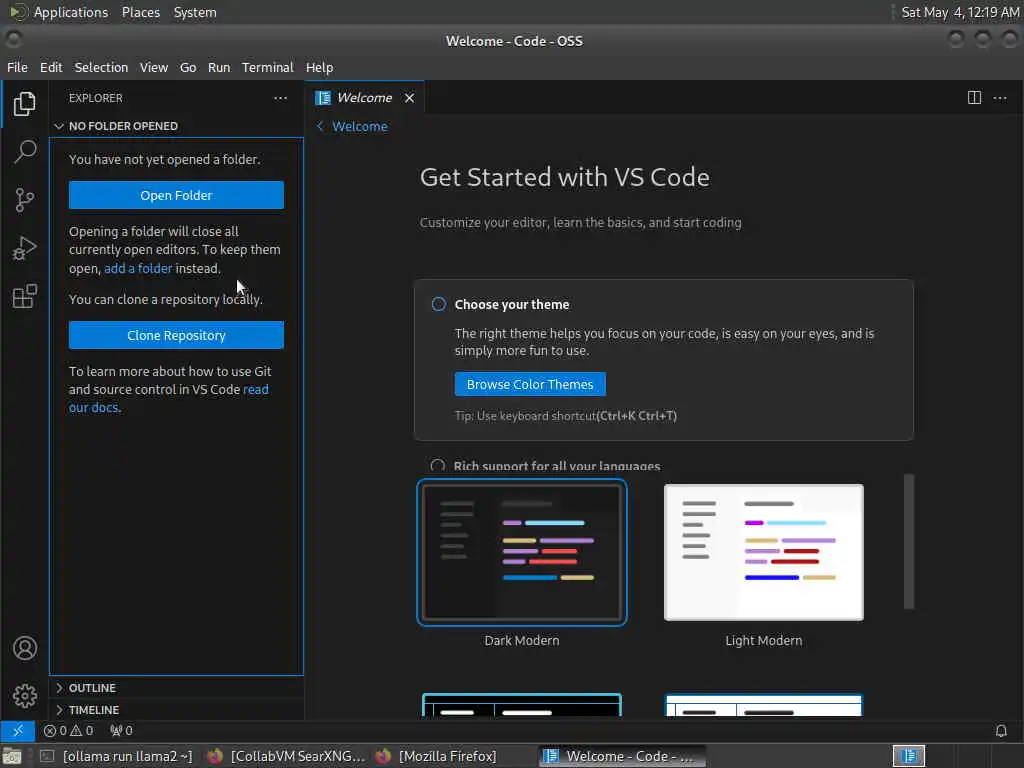Open the Places system menu
This screenshot has width=1024, height=768.
coord(140,12)
